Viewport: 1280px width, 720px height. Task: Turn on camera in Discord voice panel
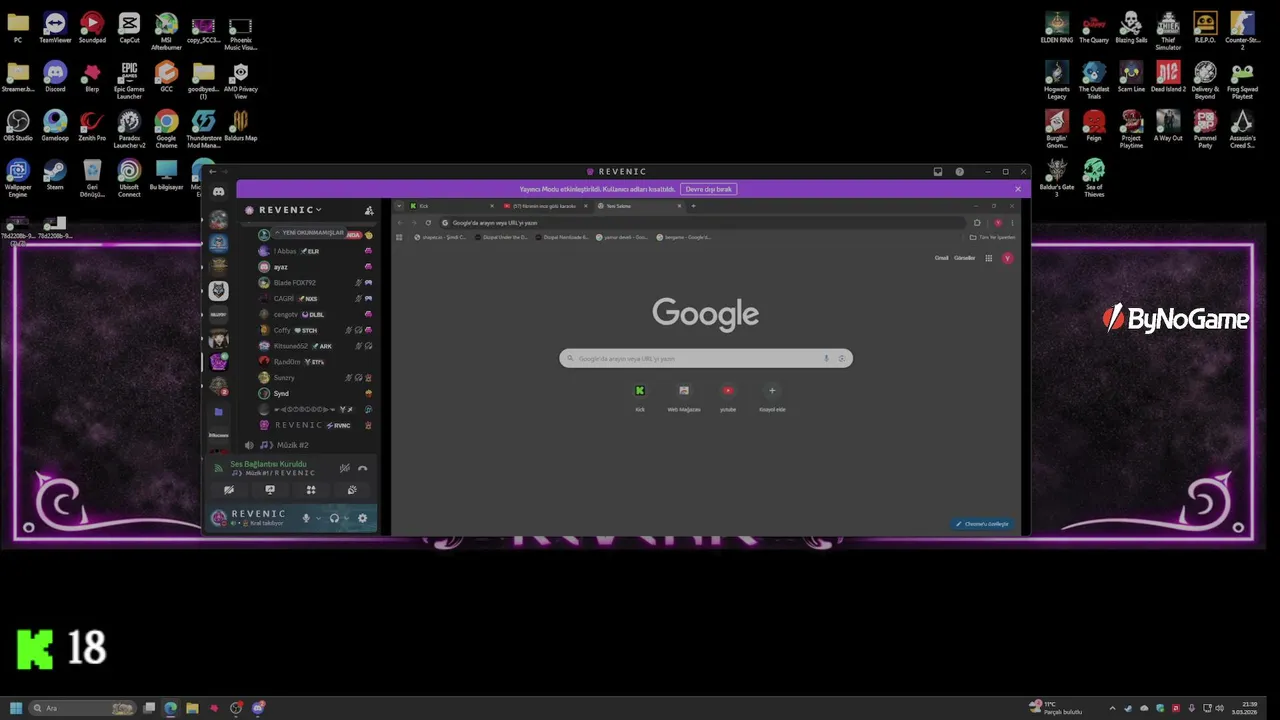229,490
